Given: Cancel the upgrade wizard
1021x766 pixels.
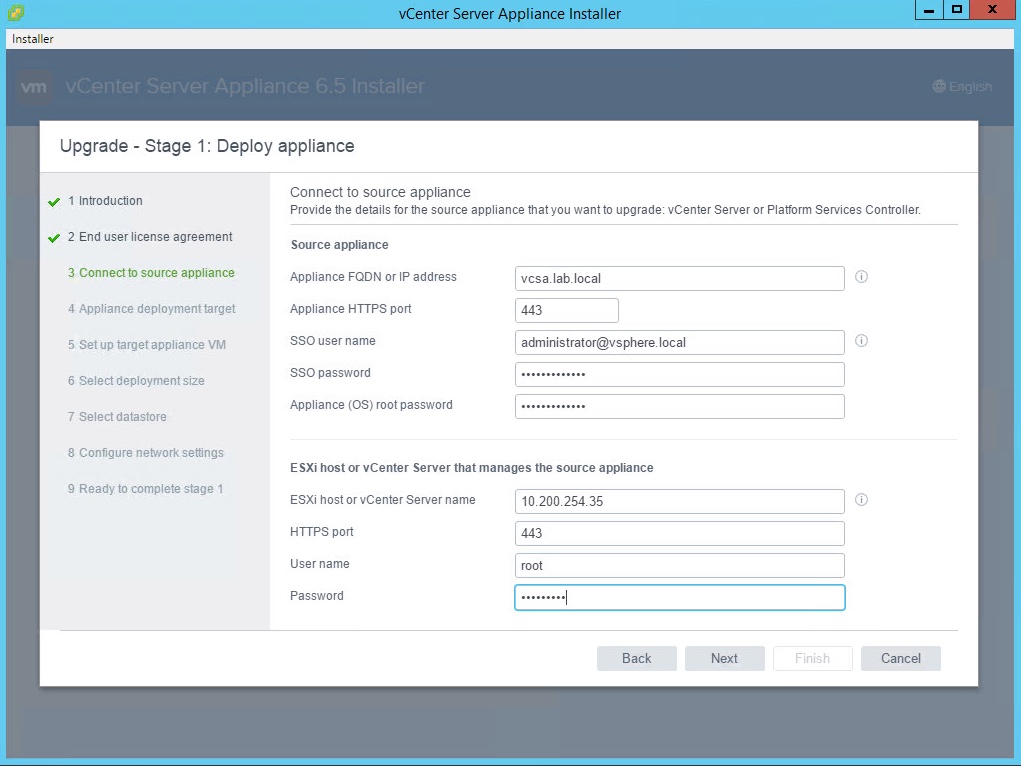Looking at the screenshot, I should coord(900,658).
